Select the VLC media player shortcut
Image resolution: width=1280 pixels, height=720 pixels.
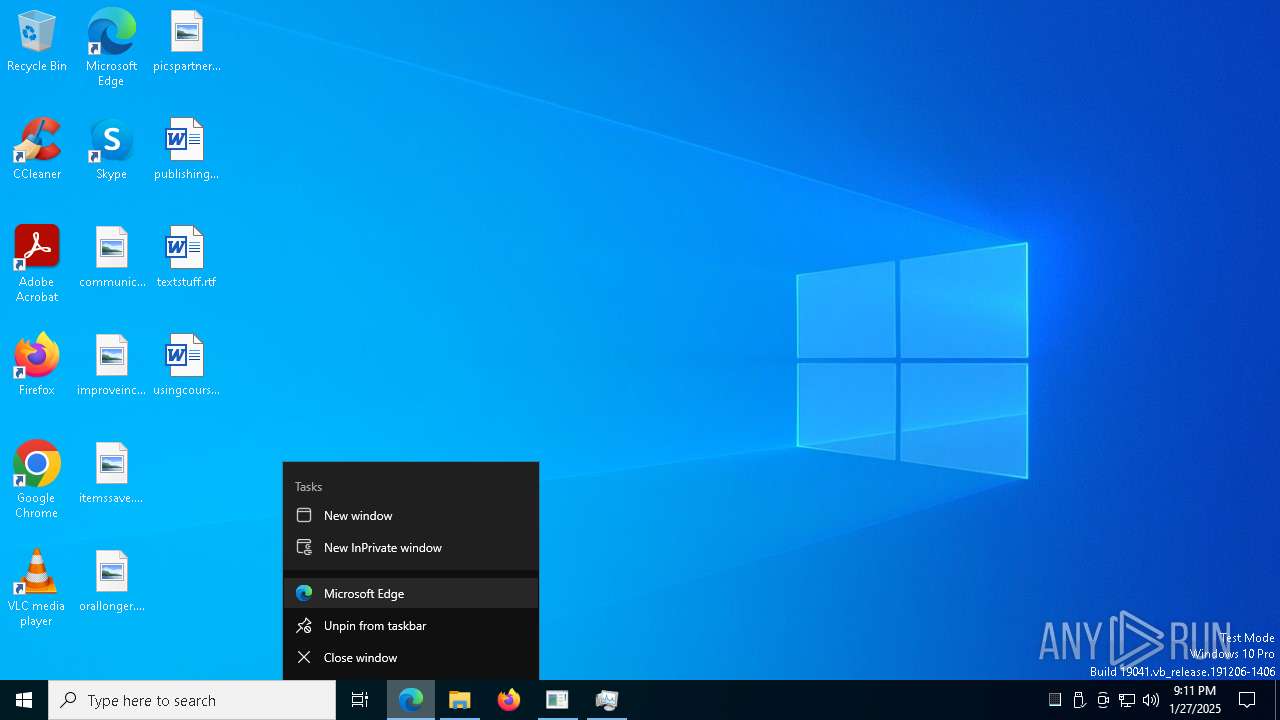tap(37, 588)
